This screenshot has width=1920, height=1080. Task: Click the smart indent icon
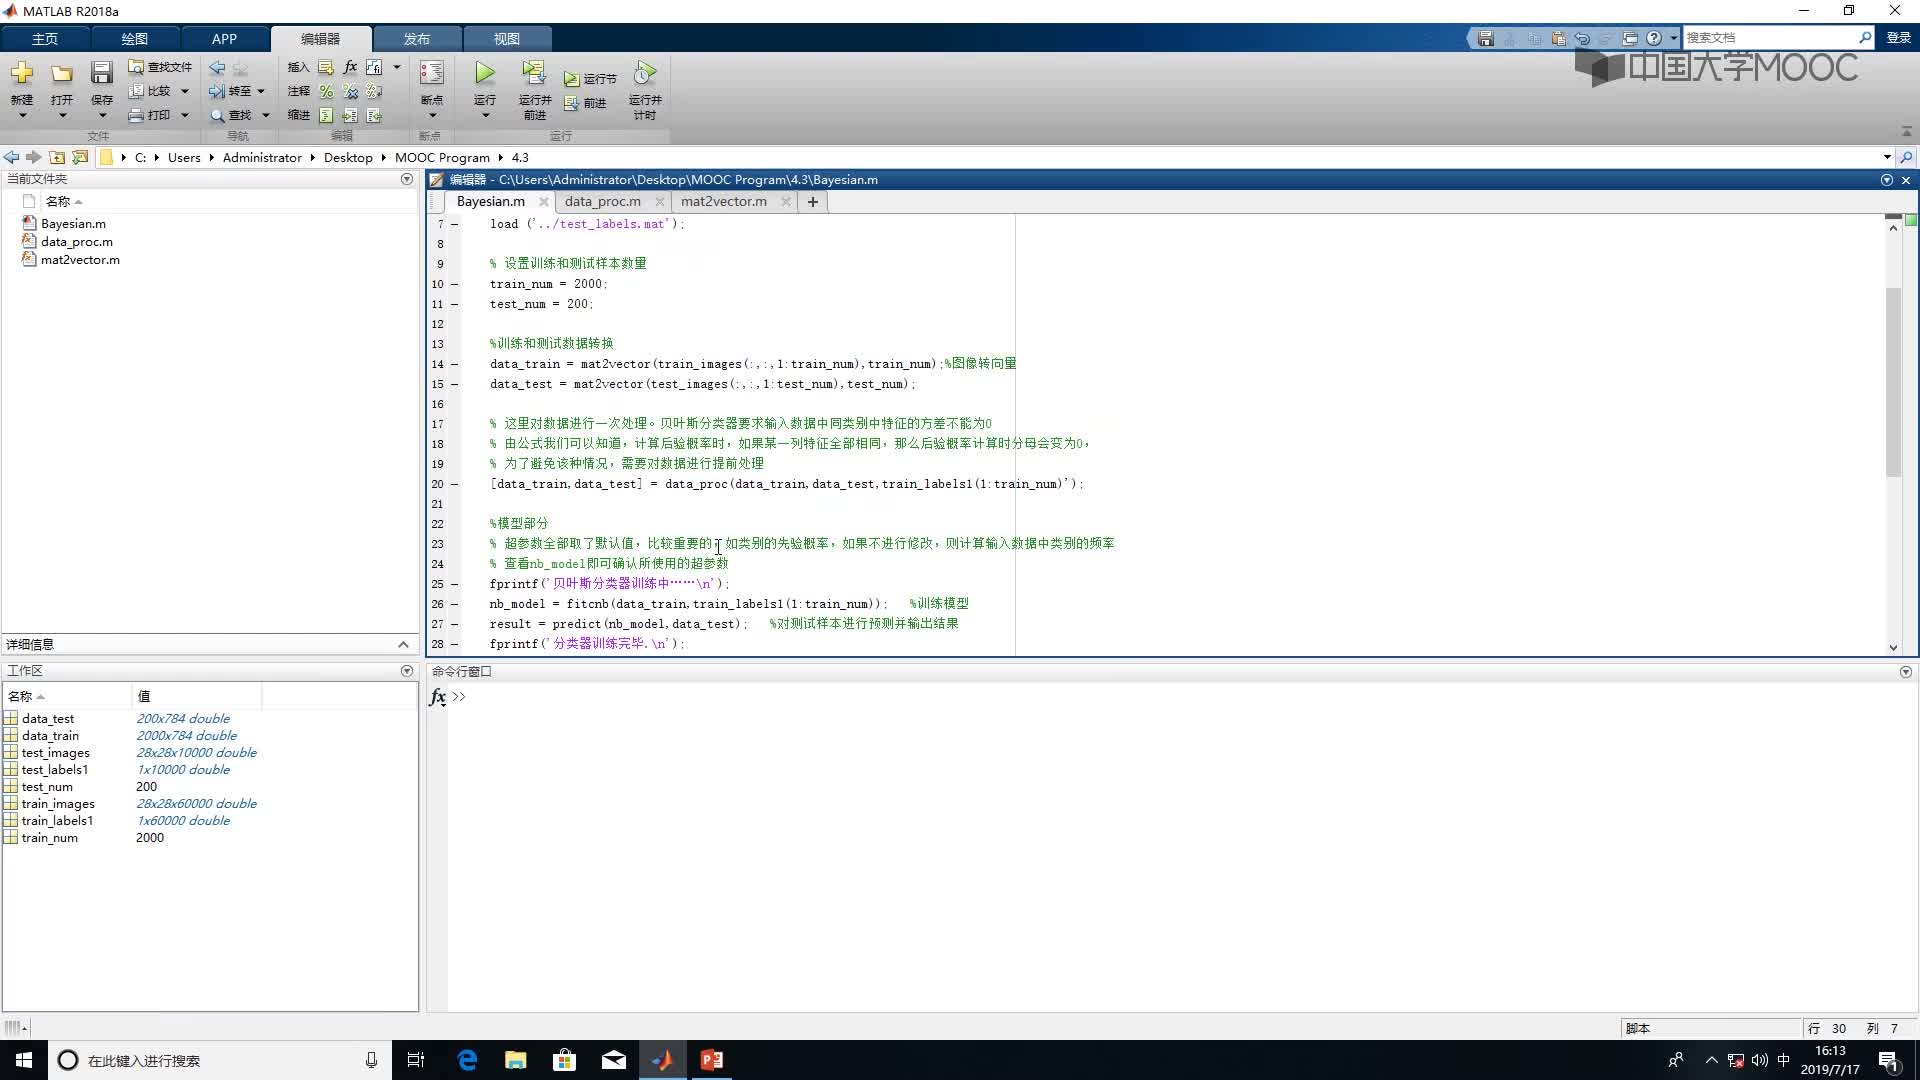point(326,115)
